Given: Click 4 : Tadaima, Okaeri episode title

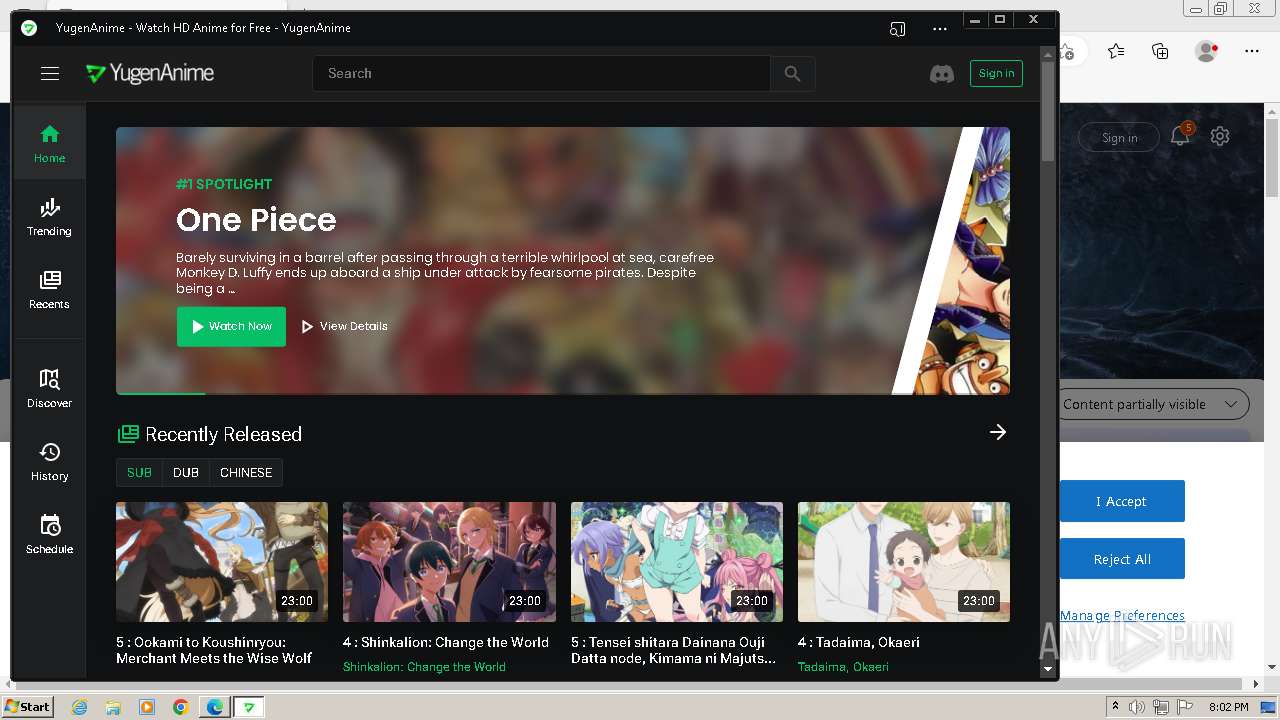Looking at the screenshot, I should tap(859, 642).
